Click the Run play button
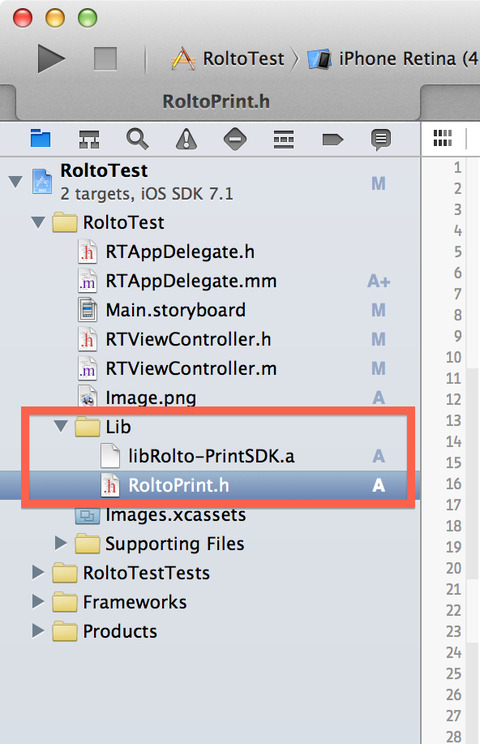Screen dimensions: 480x744 (x=51, y=59)
